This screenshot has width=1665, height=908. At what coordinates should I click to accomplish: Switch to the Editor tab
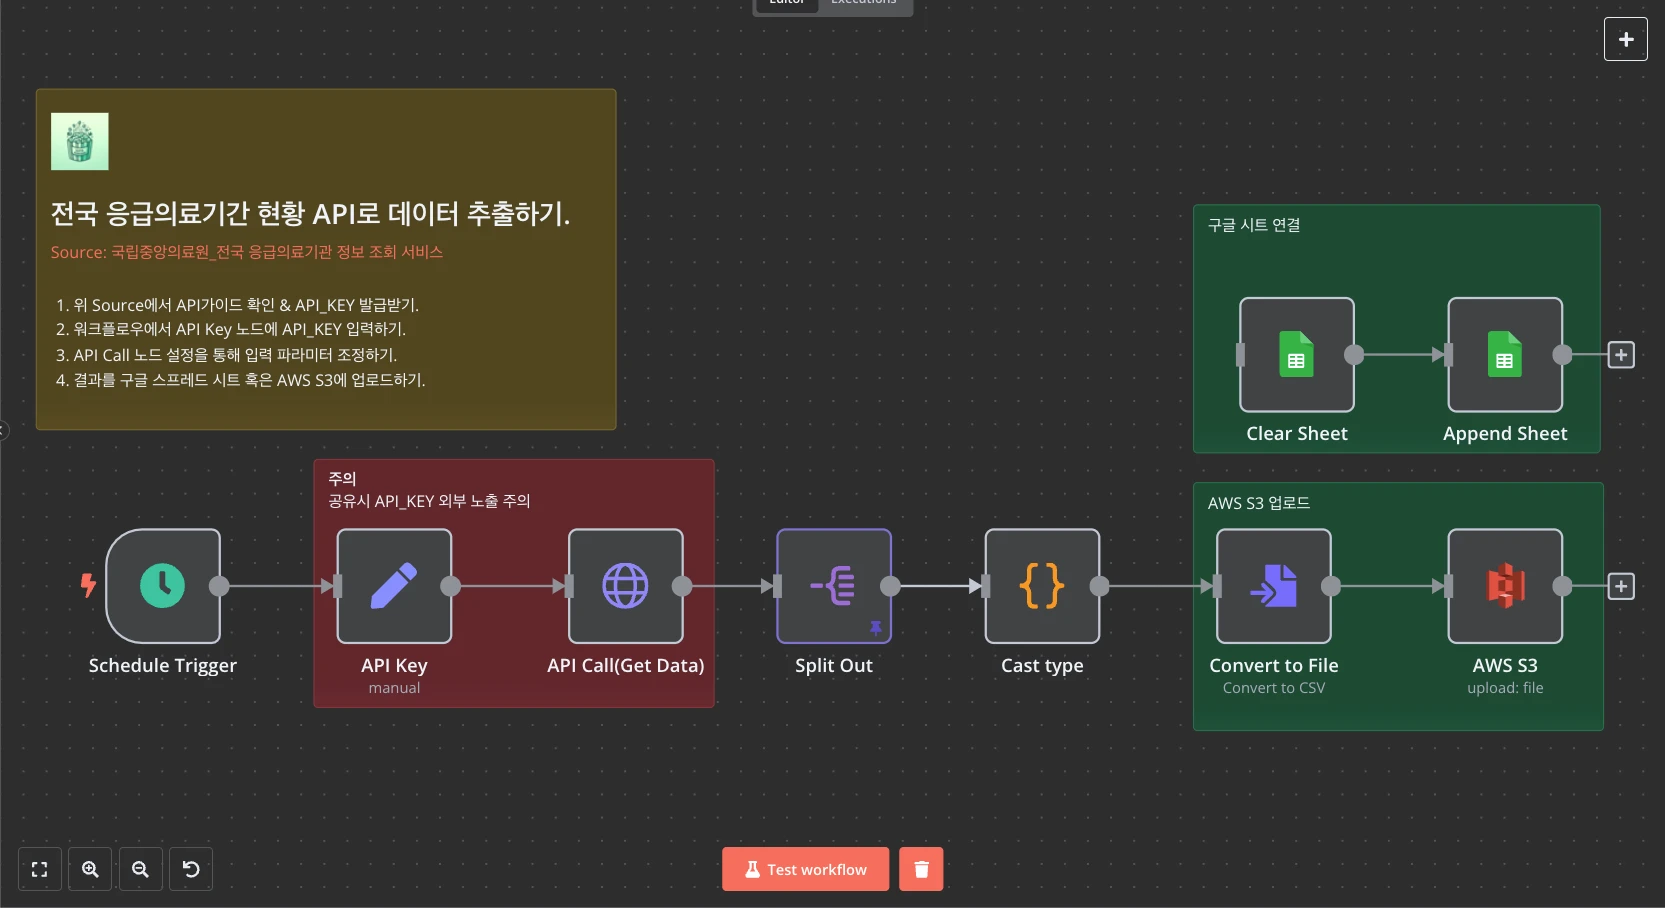(x=787, y=3)
